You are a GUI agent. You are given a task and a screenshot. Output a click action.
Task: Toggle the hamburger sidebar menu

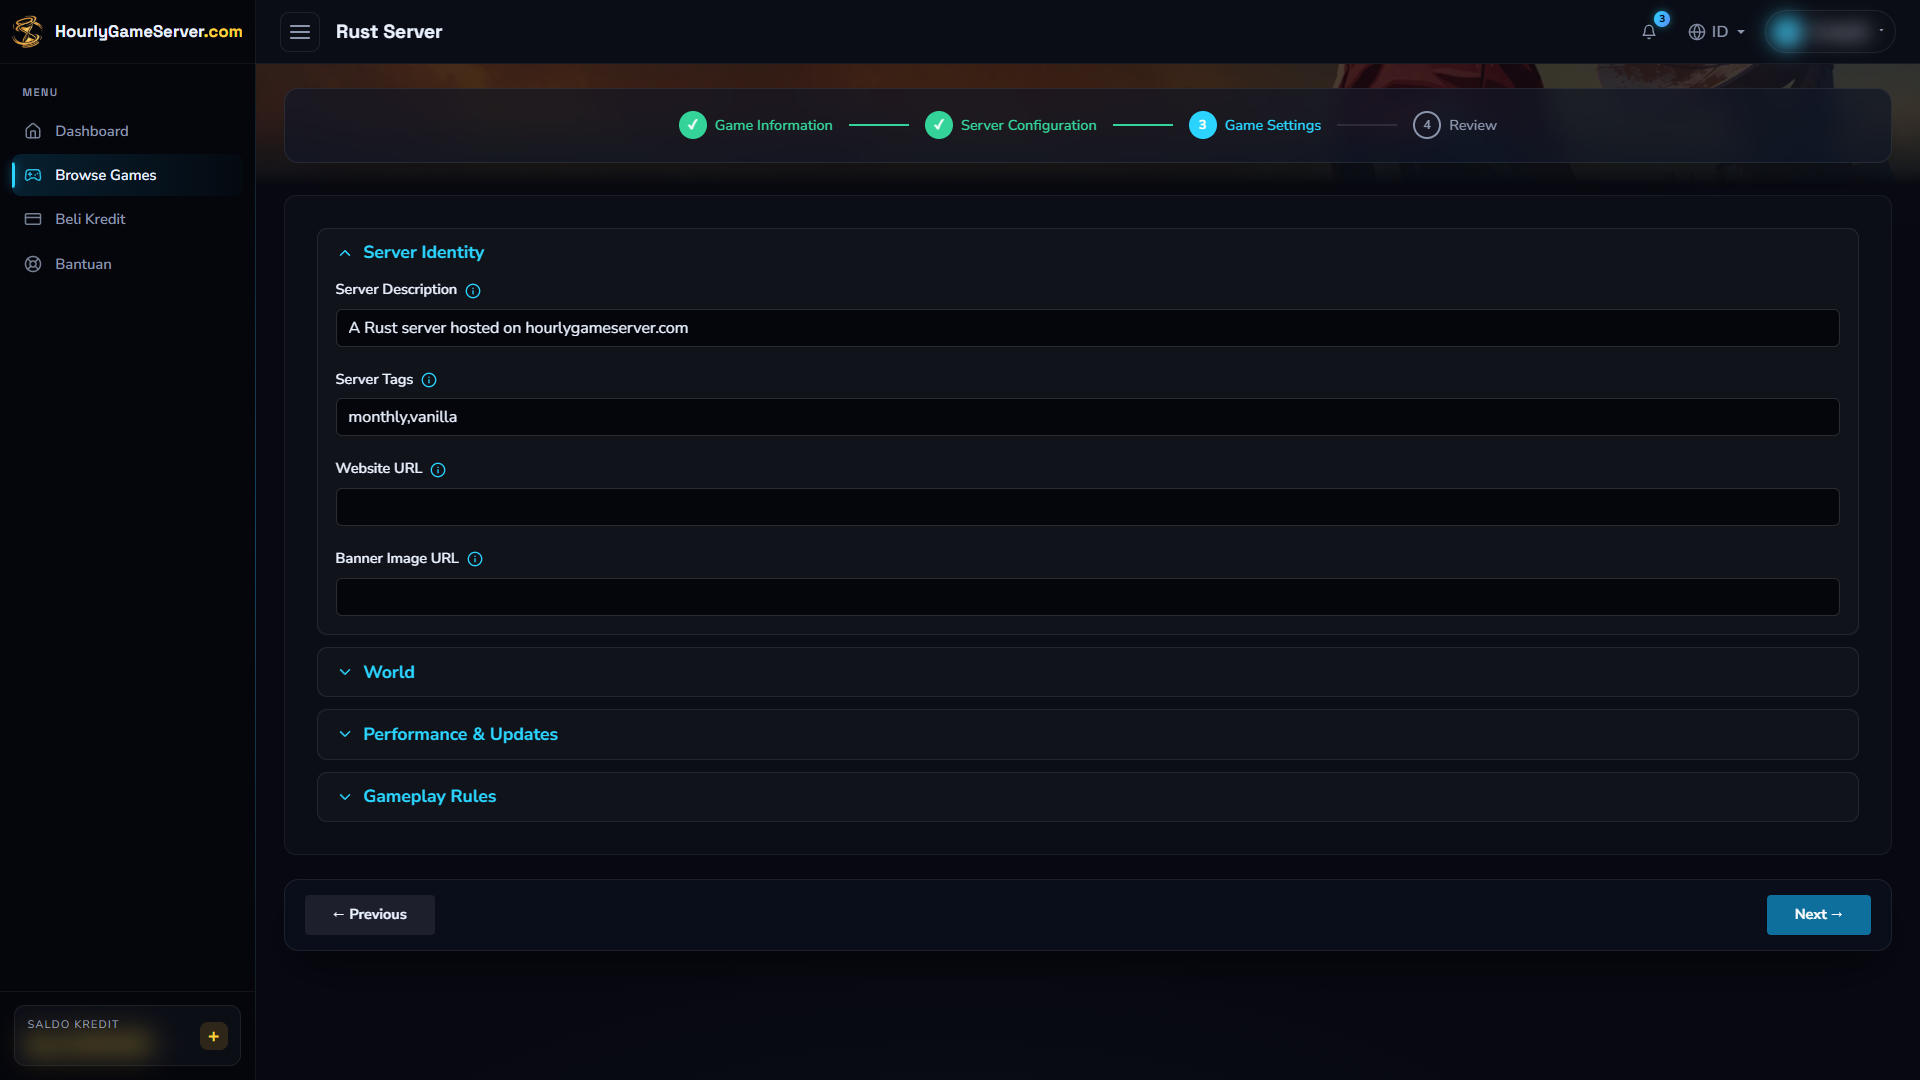pos(300,32)
